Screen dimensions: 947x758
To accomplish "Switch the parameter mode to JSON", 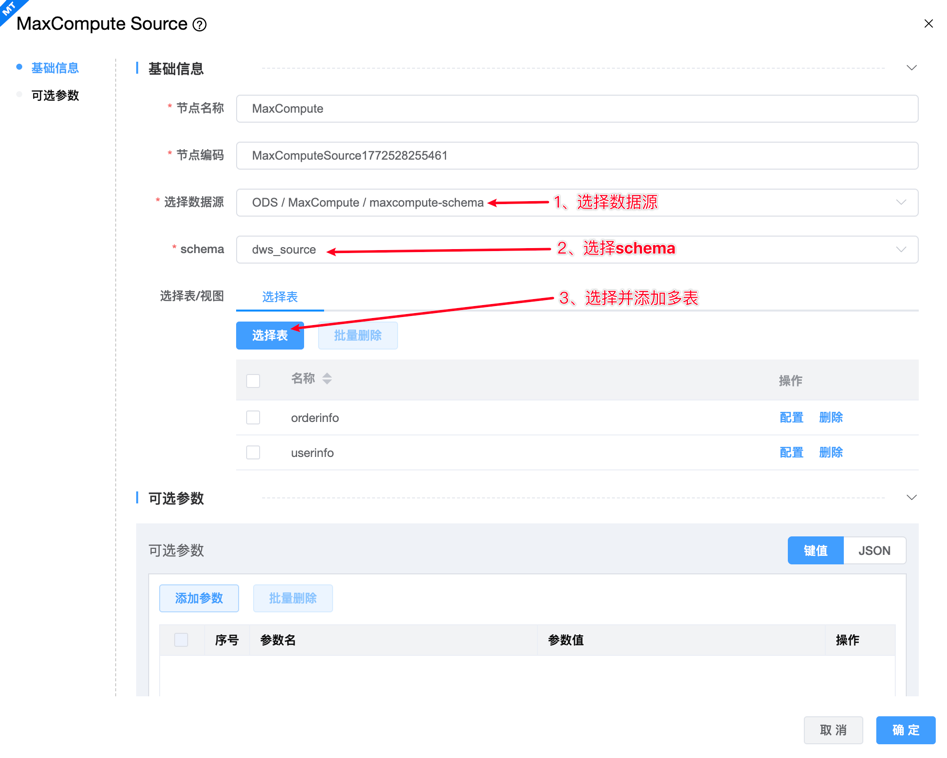I will (x=875, y=550).
